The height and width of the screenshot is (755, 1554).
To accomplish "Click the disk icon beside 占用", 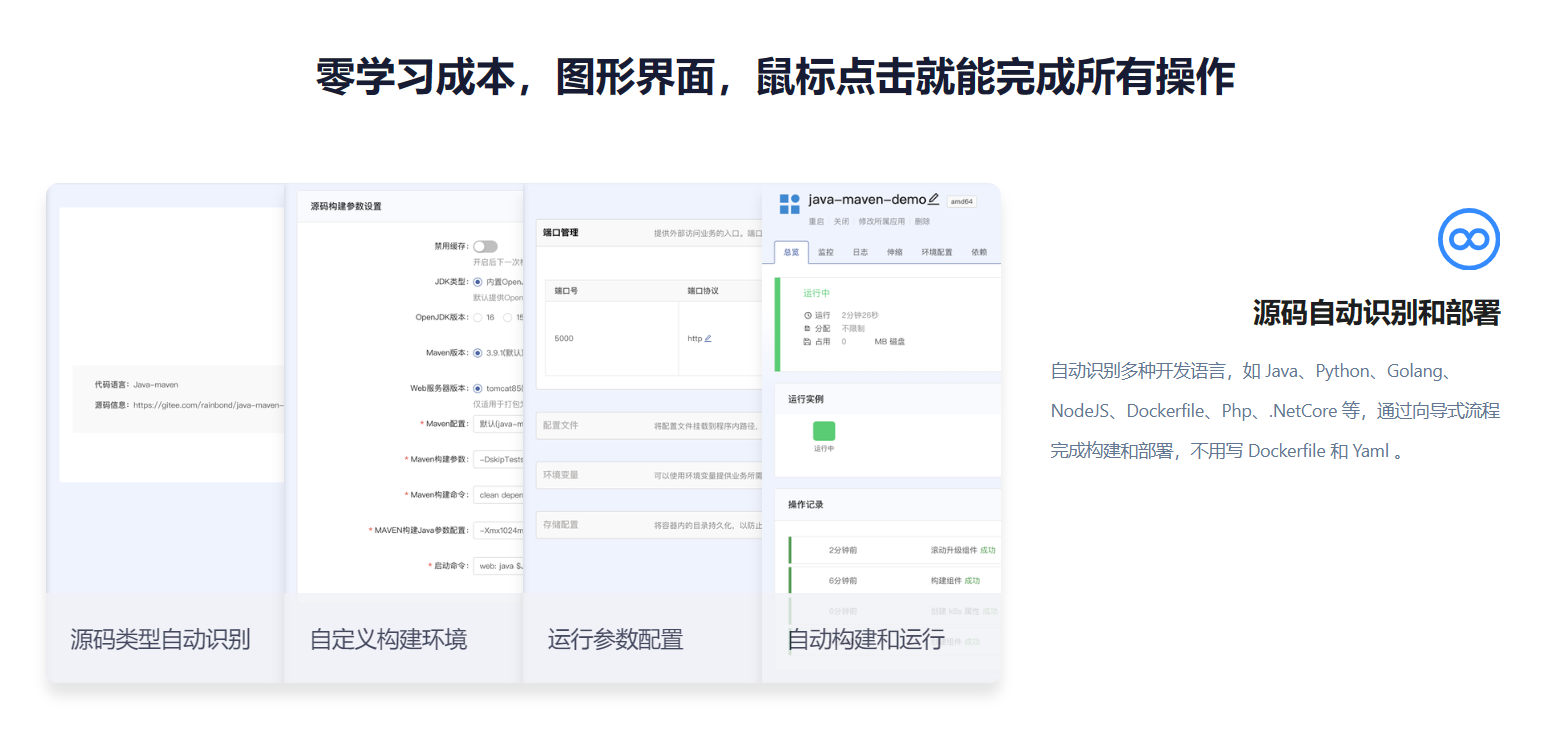I will [x=807, y=342].
